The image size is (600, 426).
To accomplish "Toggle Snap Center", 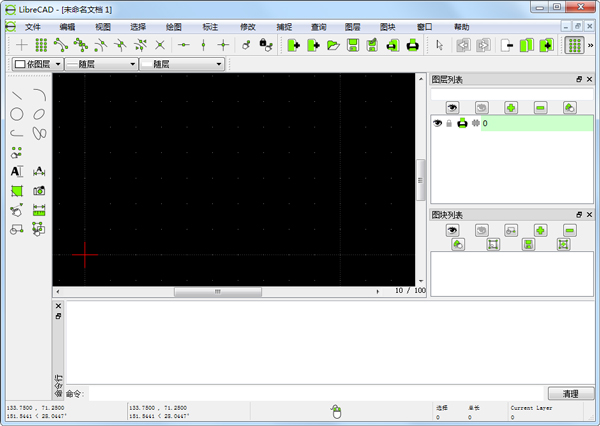I will click(x=101, y=45).
